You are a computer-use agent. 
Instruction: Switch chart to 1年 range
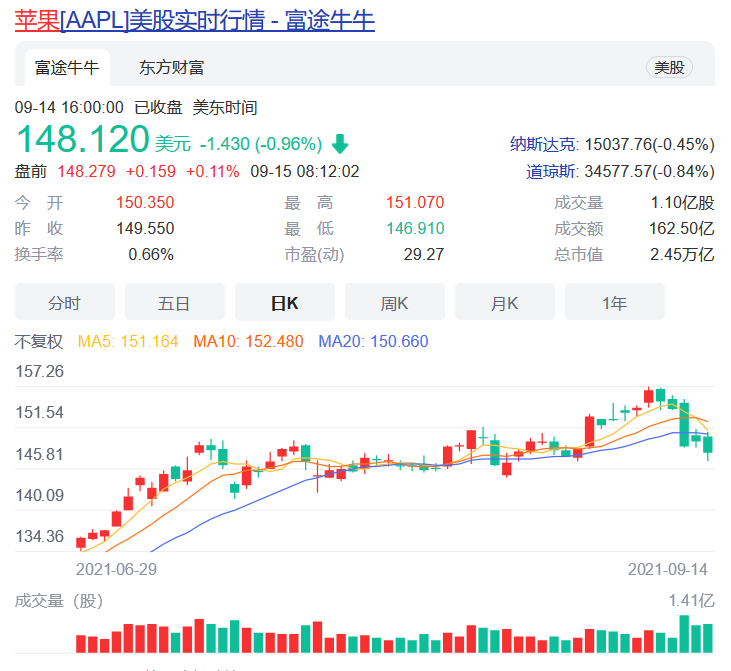tap(615, 303)
